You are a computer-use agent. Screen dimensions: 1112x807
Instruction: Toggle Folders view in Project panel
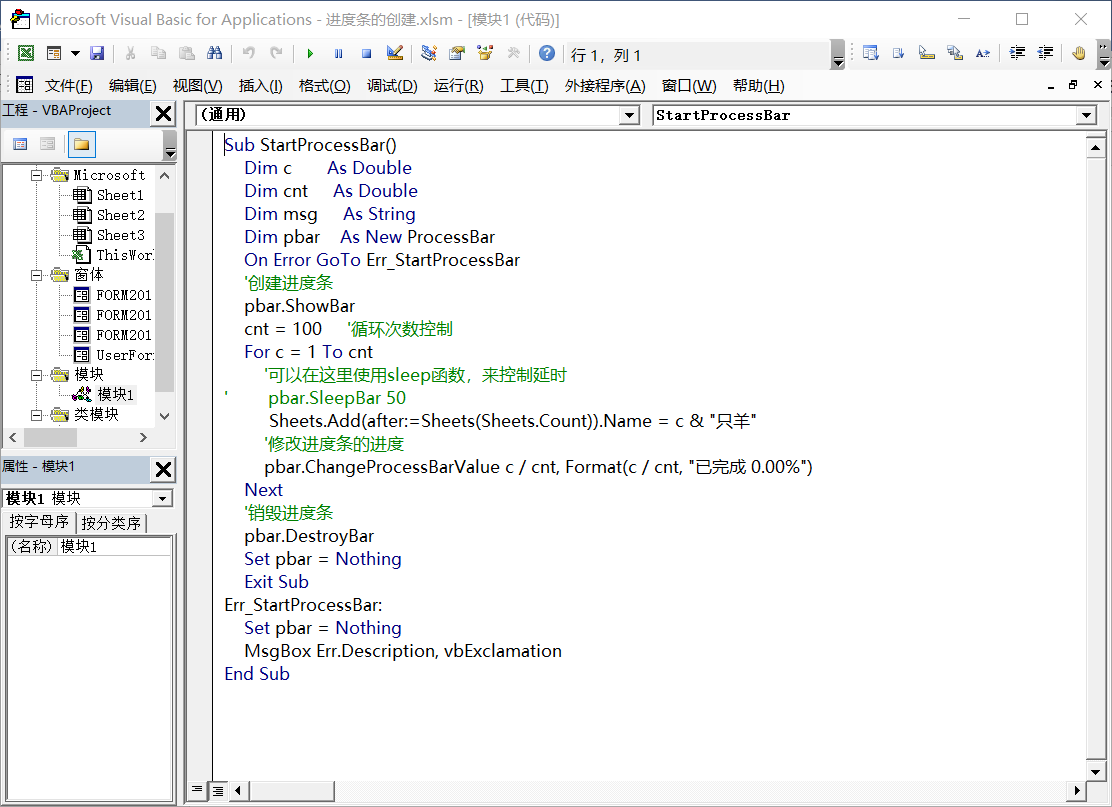[x=81, y=145]
